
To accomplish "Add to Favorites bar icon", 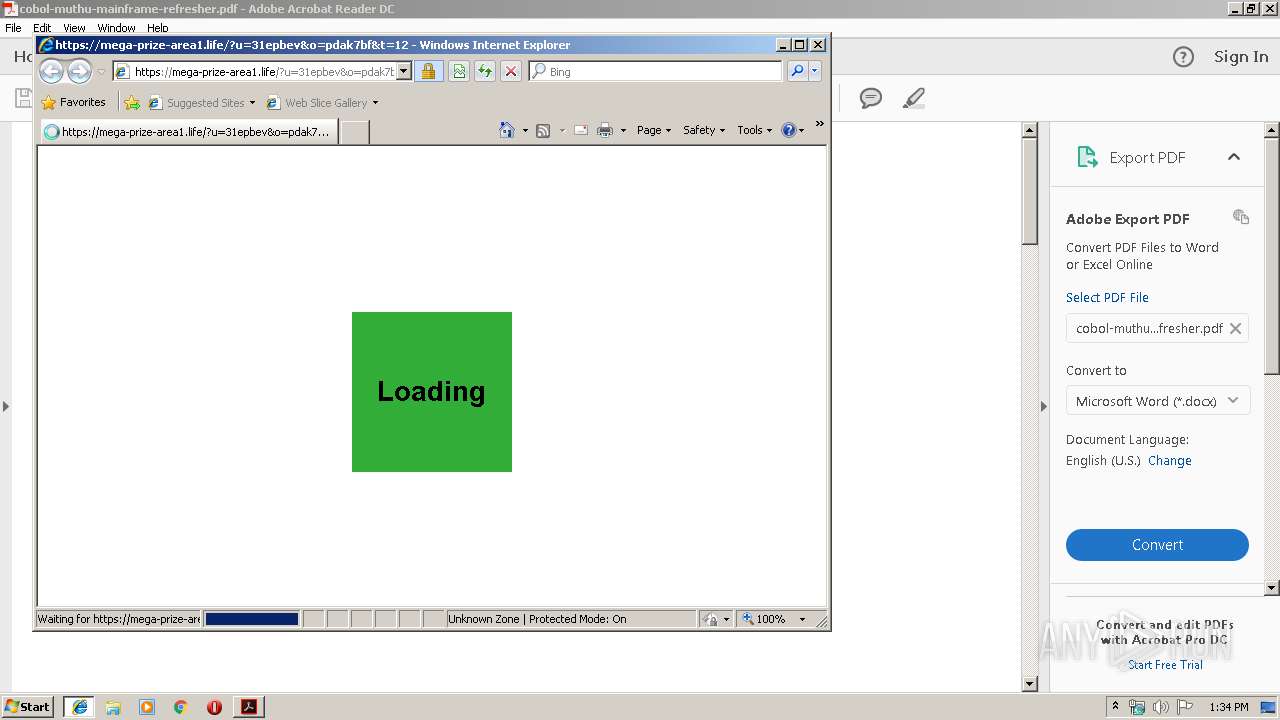I will click(132, 102).
